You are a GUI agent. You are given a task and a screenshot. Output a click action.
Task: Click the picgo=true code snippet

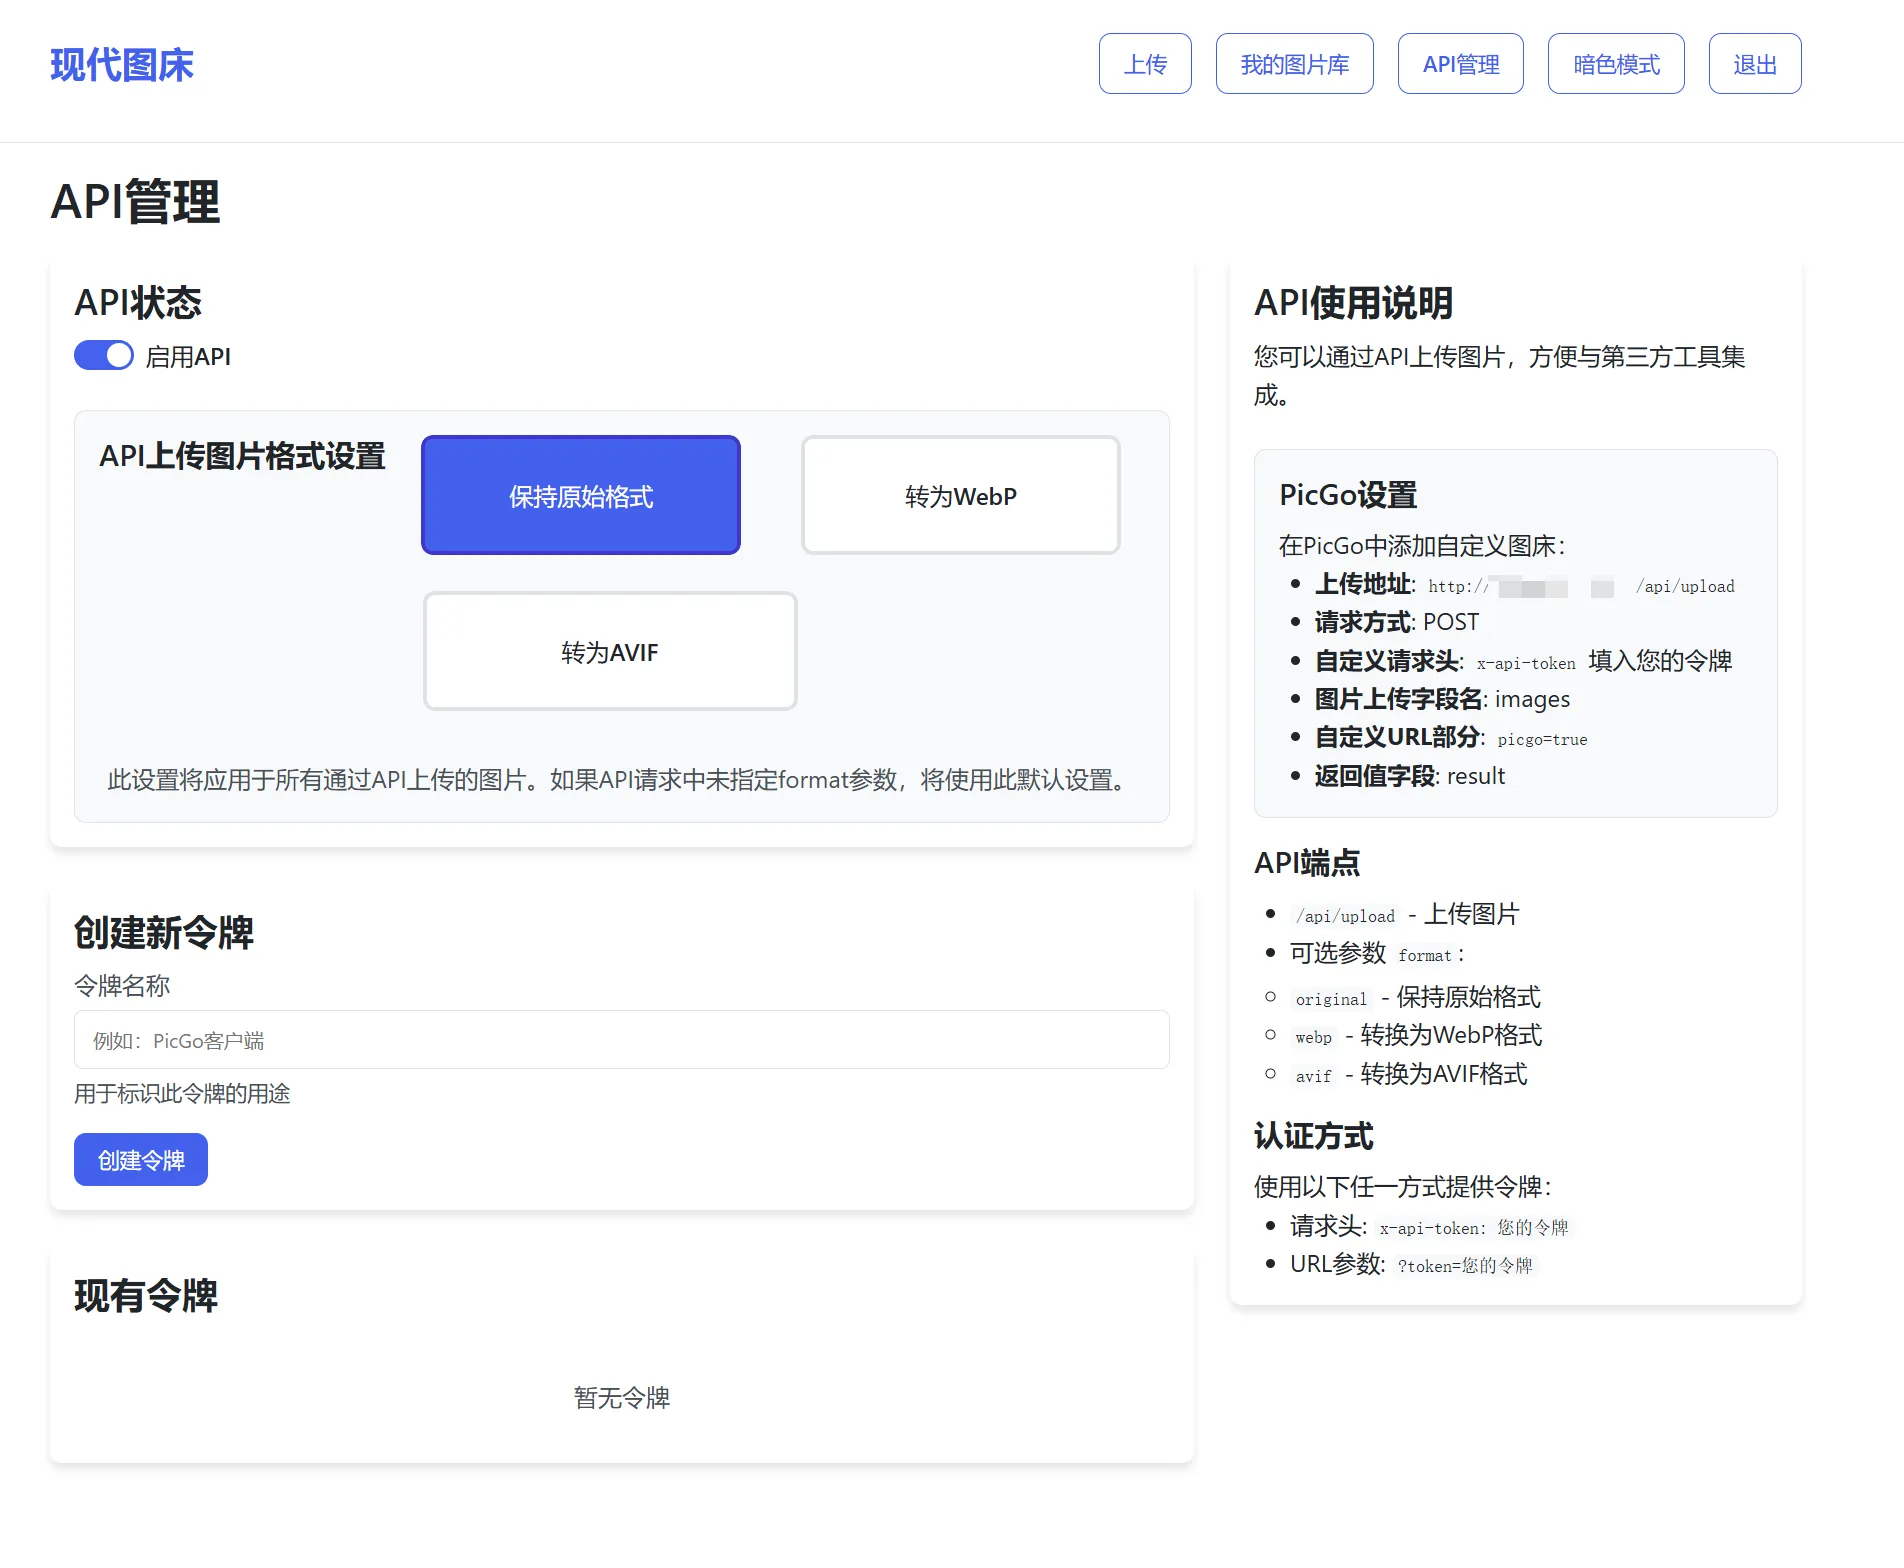coord(1541,740)
